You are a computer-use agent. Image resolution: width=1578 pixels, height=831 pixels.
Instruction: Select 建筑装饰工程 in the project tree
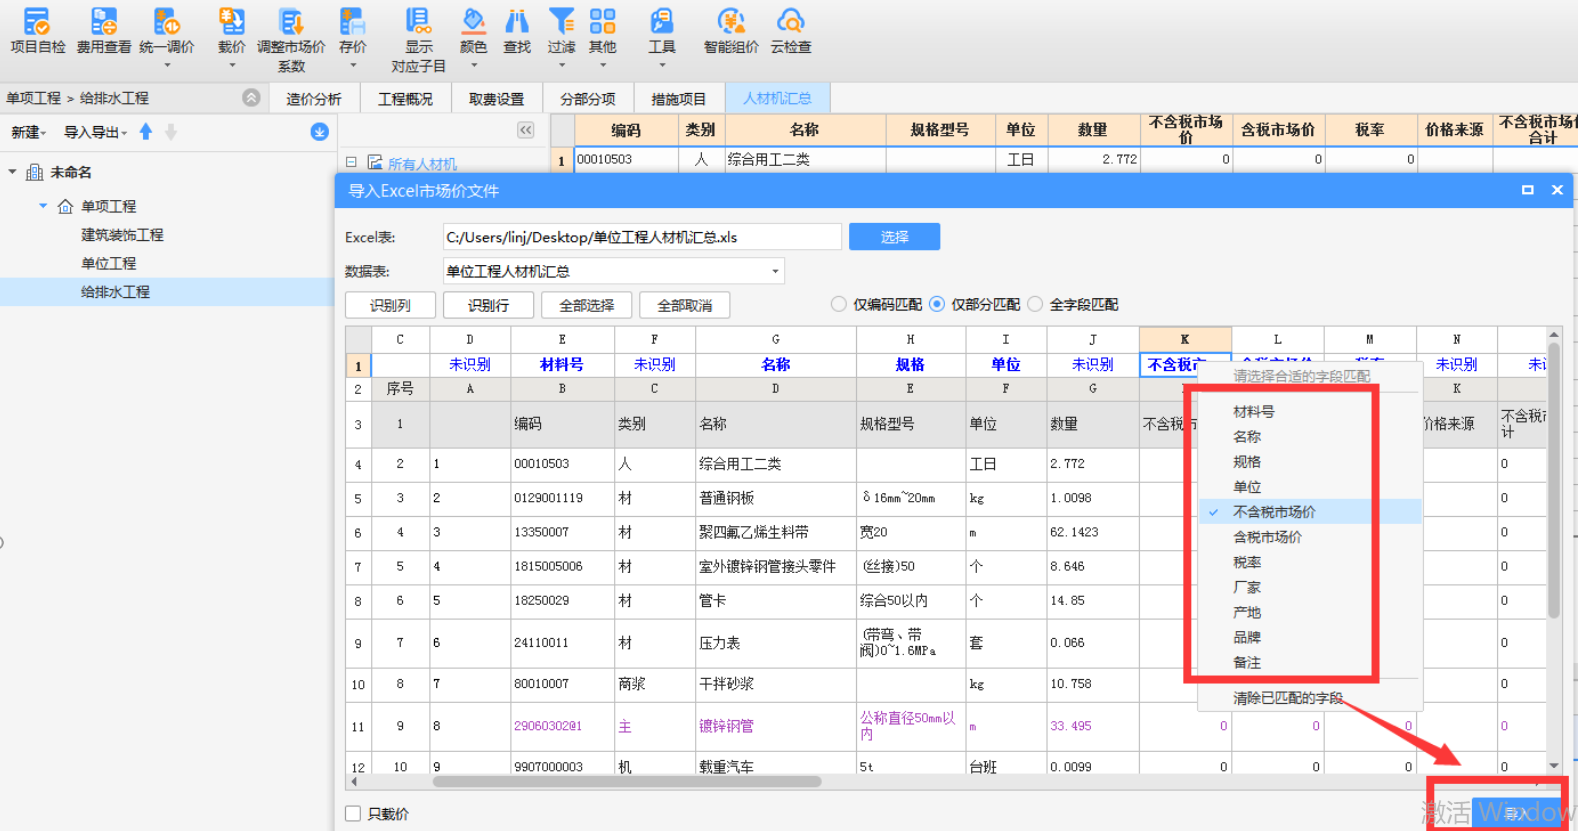click(x=122, y=235)
